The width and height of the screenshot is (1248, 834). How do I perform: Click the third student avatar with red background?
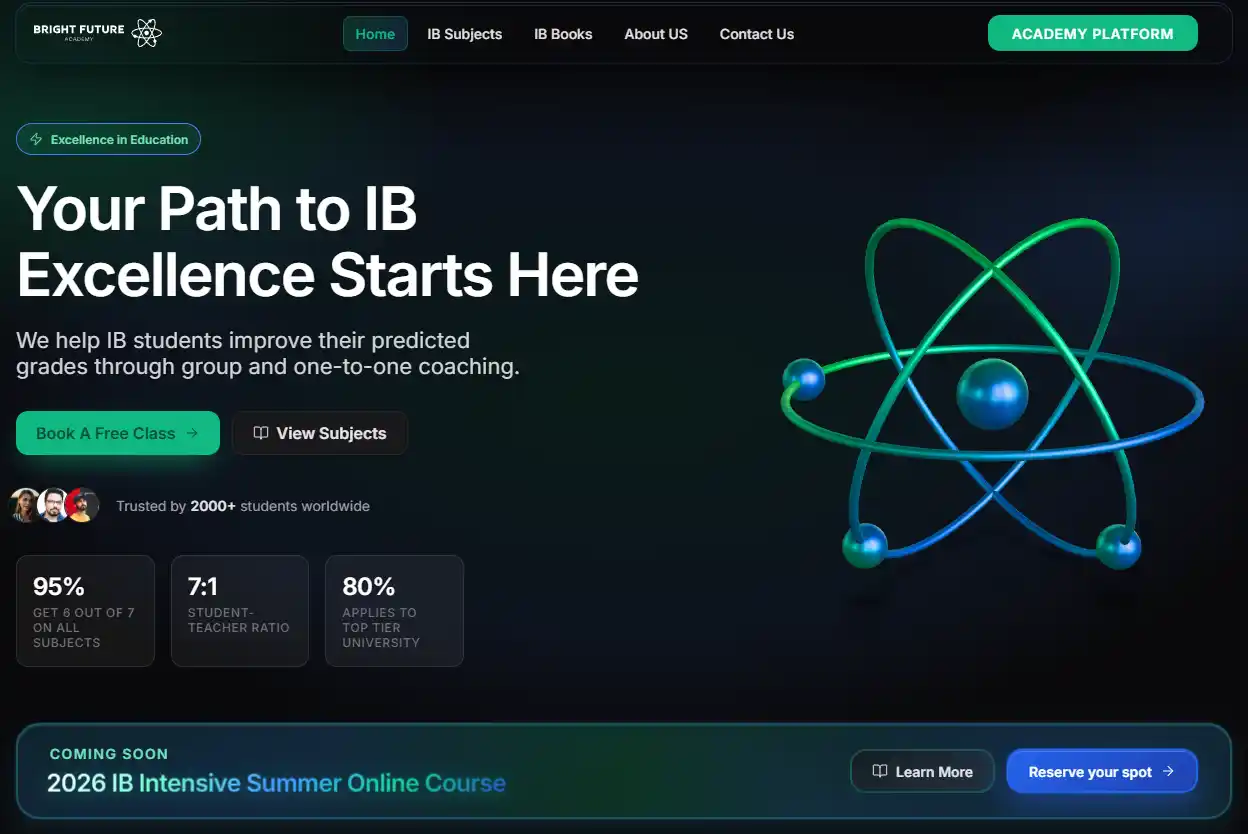pos(83,506)
